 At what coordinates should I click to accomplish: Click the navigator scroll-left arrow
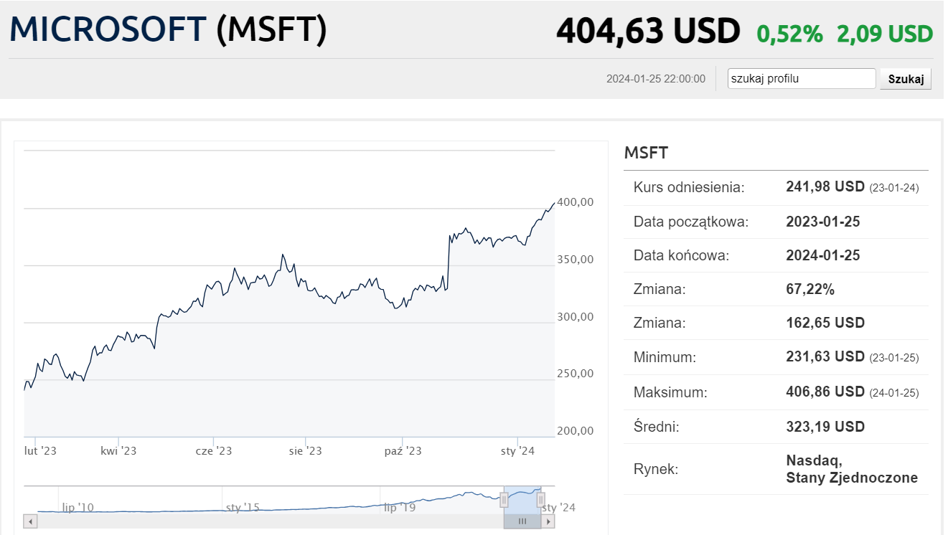pyautogui.click(x=30, y=521)
